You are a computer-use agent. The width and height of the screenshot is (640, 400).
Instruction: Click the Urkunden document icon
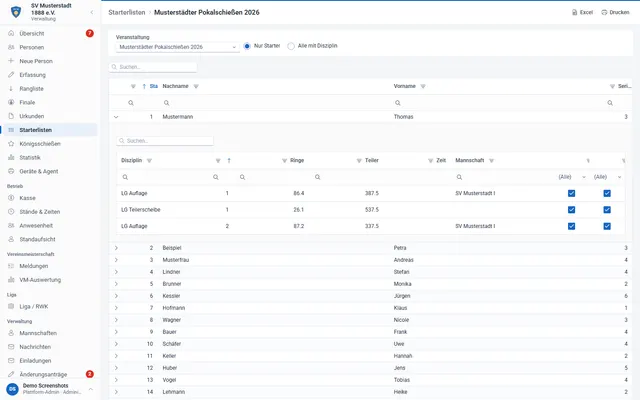pos(11,116)
